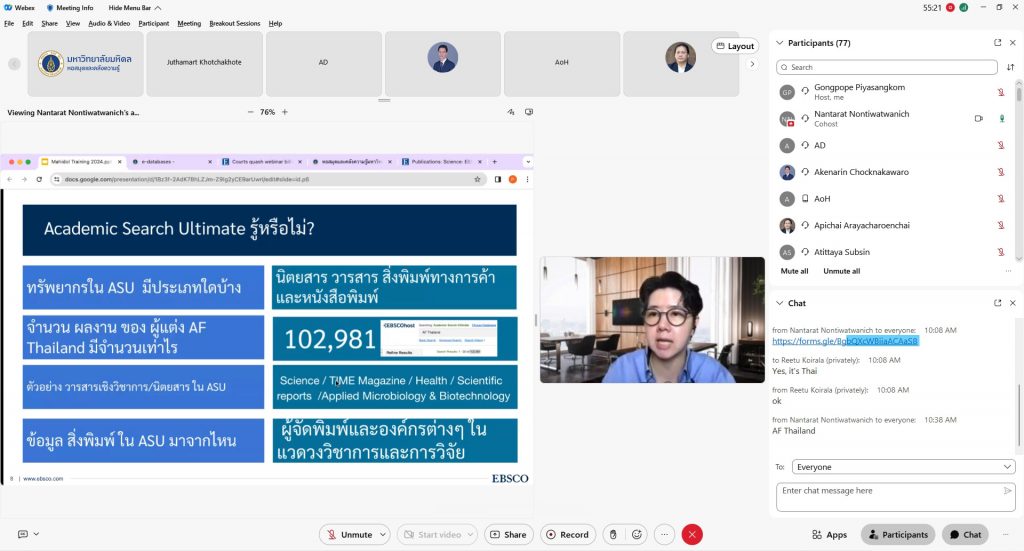The image size is (1024, 551).
Task: Open the chat recipient Everyone dropdown
Action: [903, 467]
